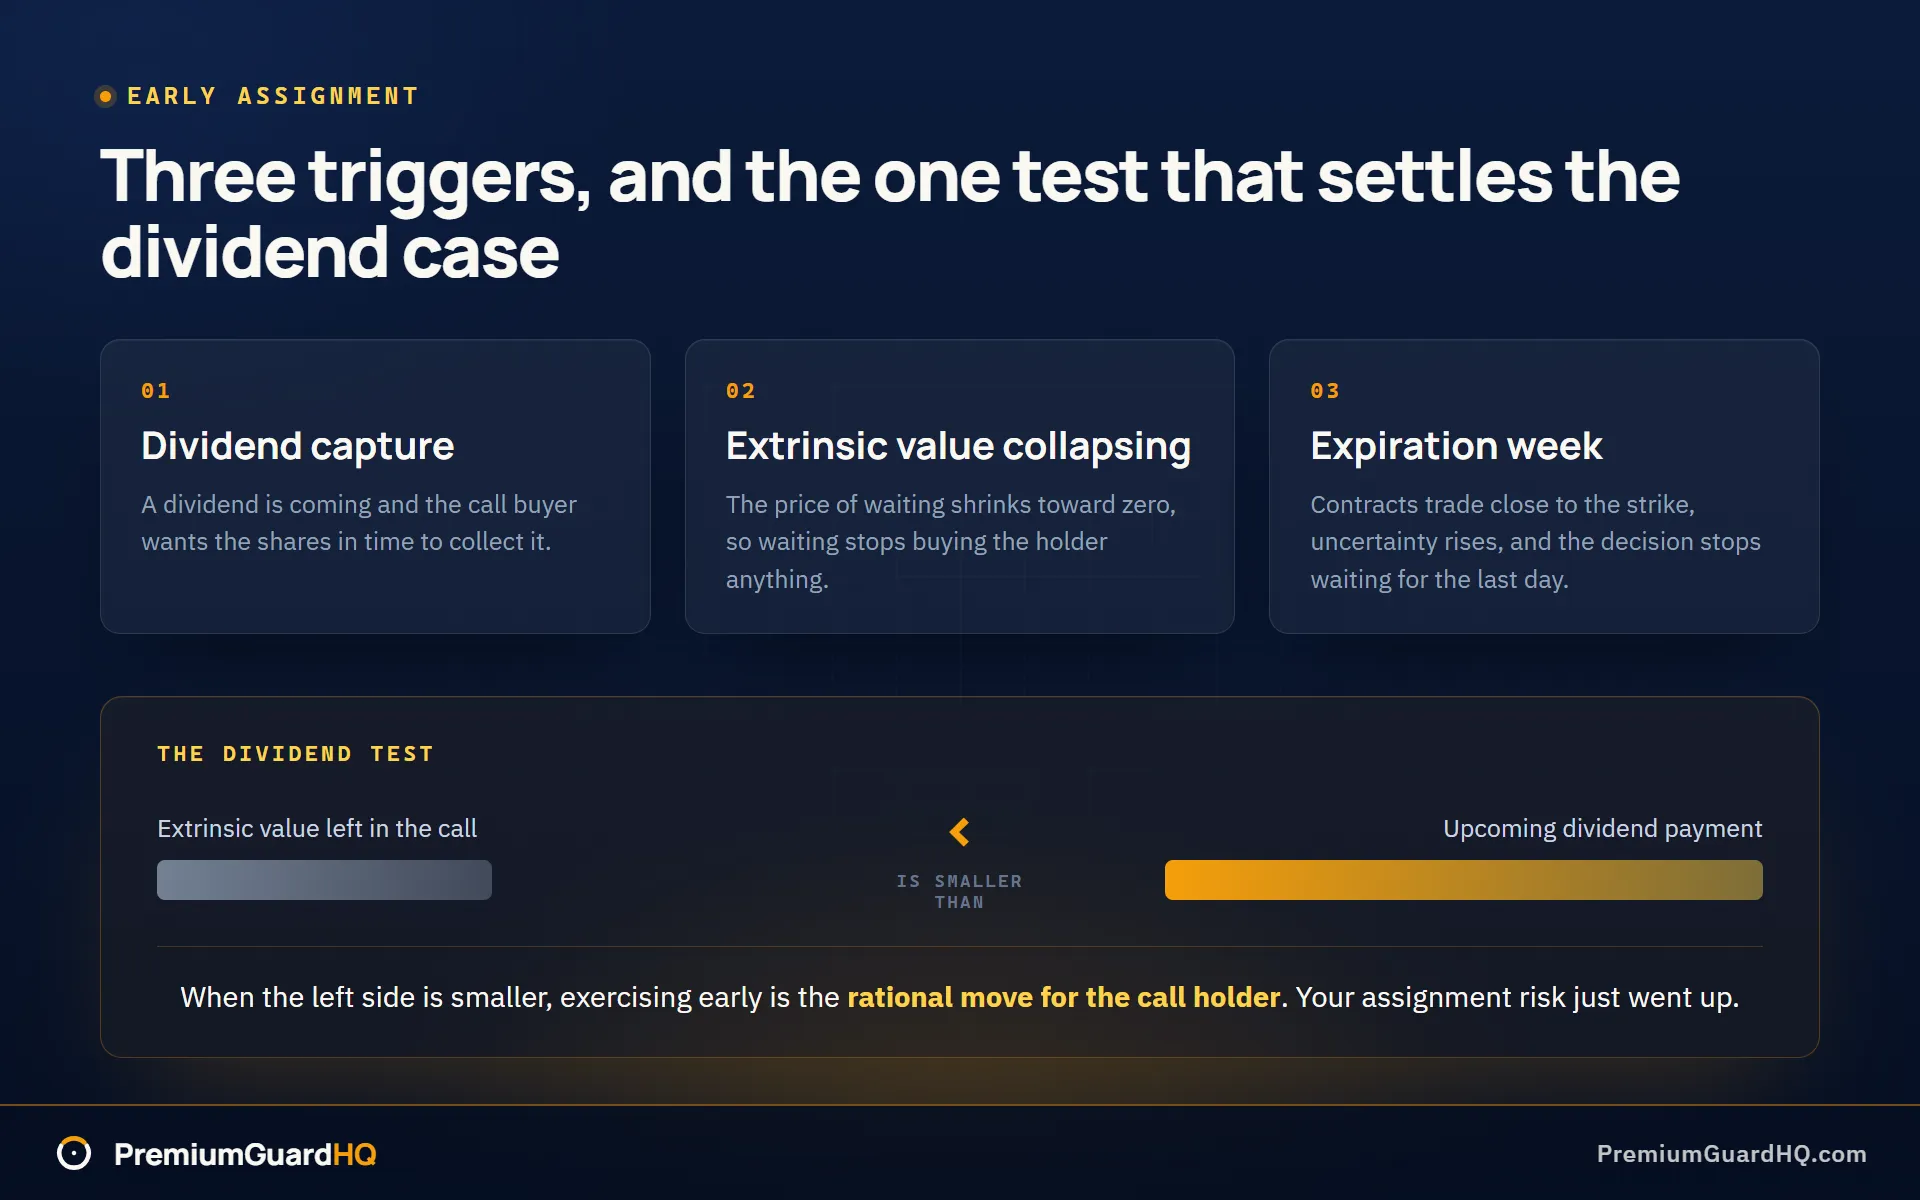Click the highlighted rational move phrase

click(x=1063, y=997)
